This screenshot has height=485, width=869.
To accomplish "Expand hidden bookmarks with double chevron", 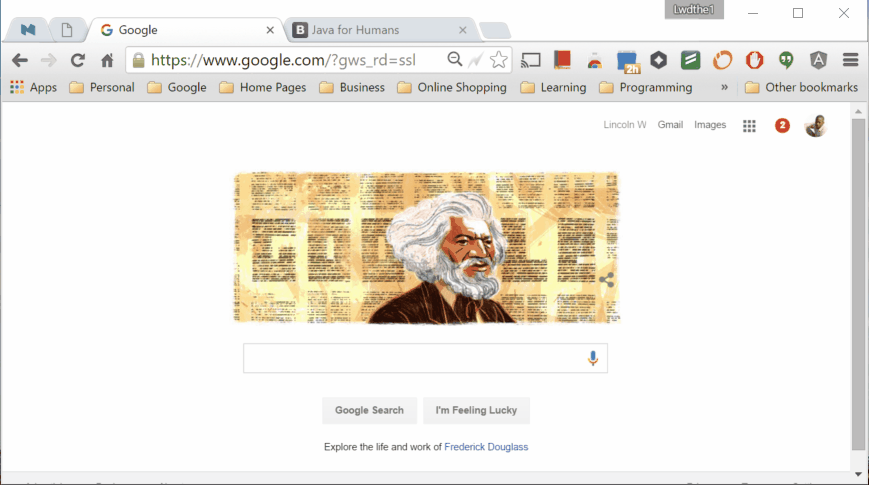I will [724, 87].
